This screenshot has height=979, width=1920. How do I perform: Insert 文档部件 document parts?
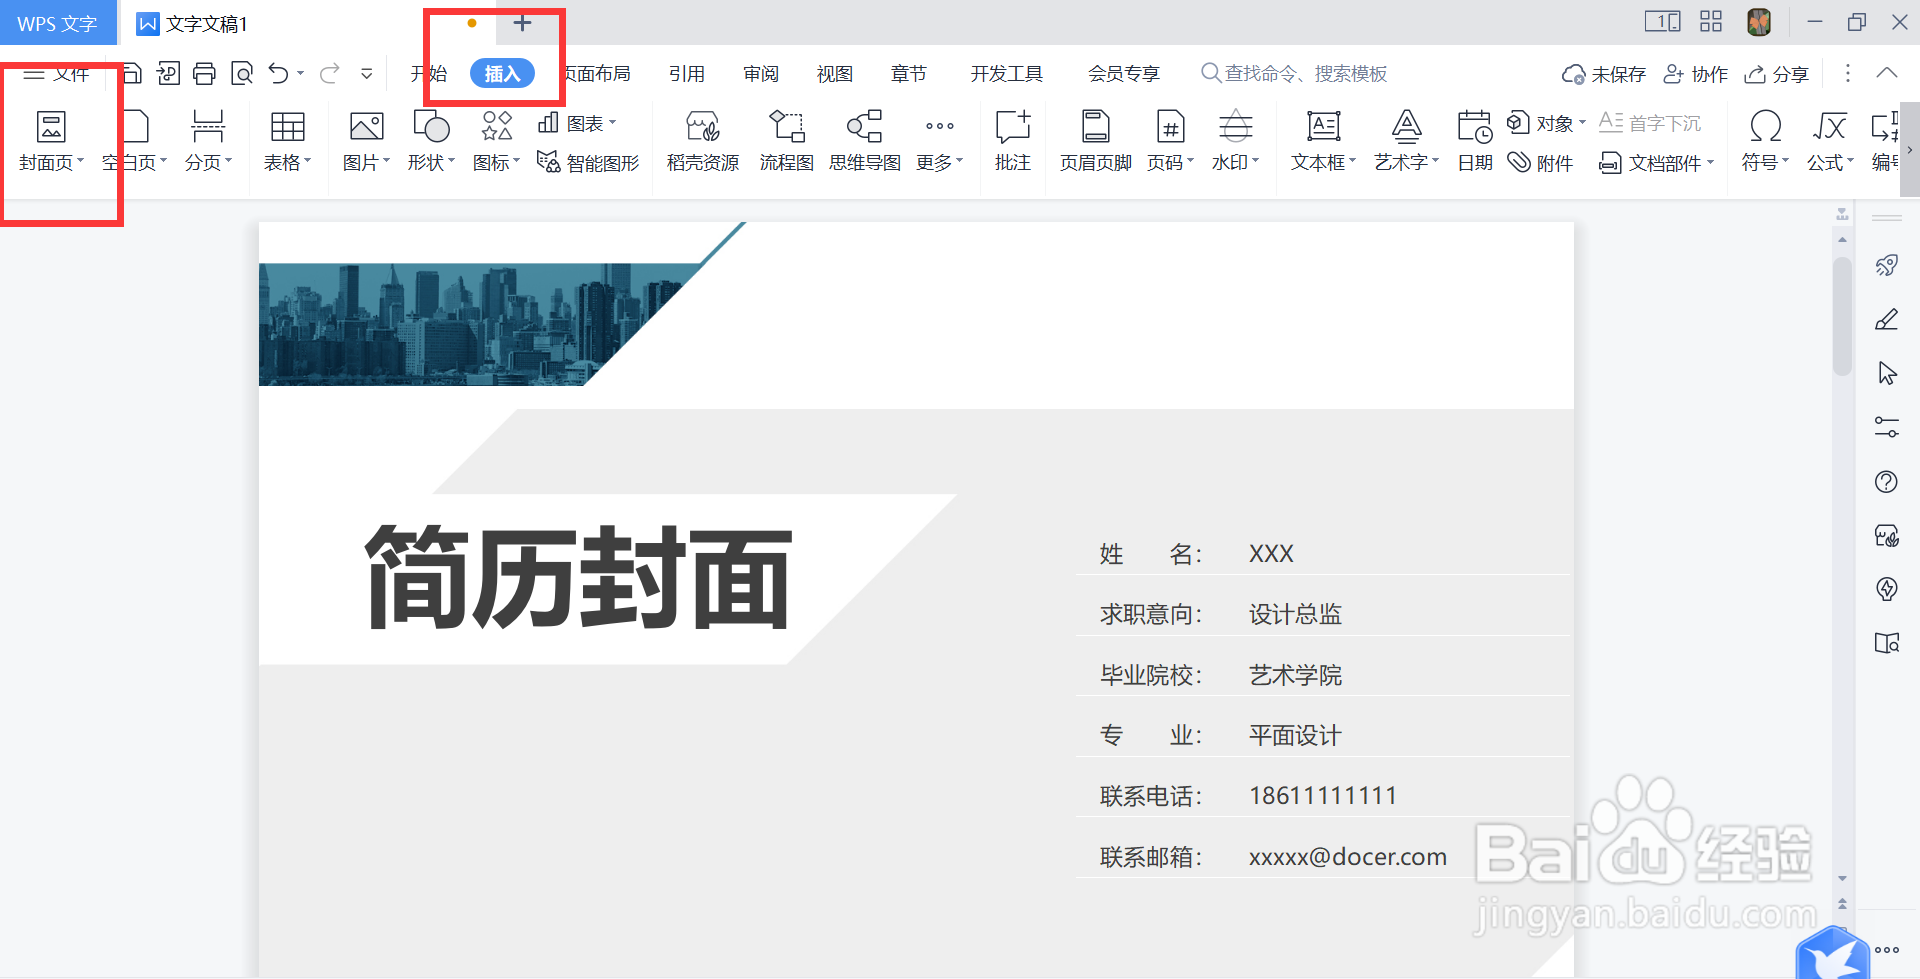pos(1656,162)
